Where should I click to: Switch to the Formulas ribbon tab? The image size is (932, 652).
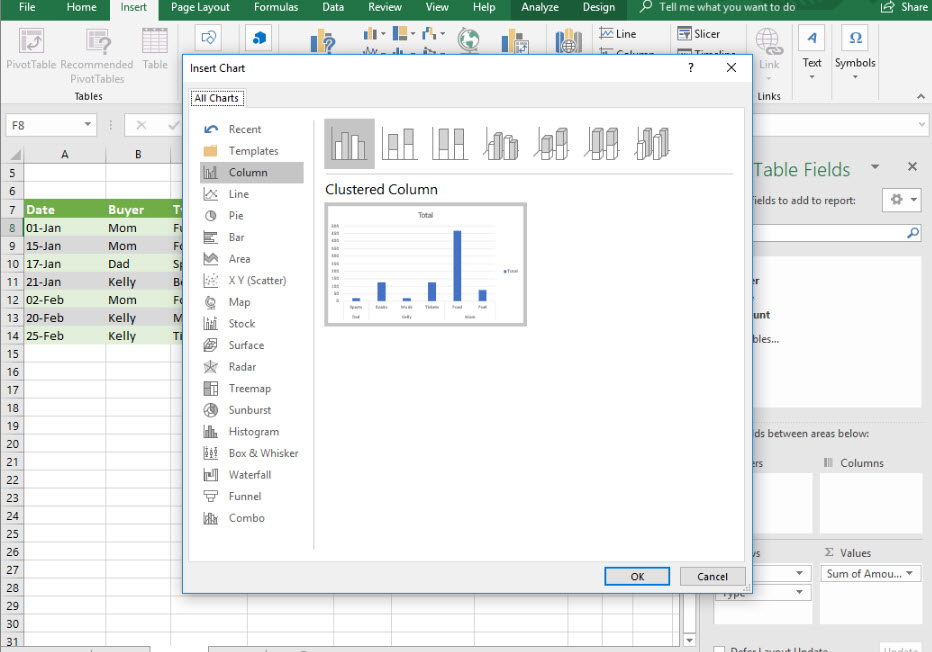point(275,8)
